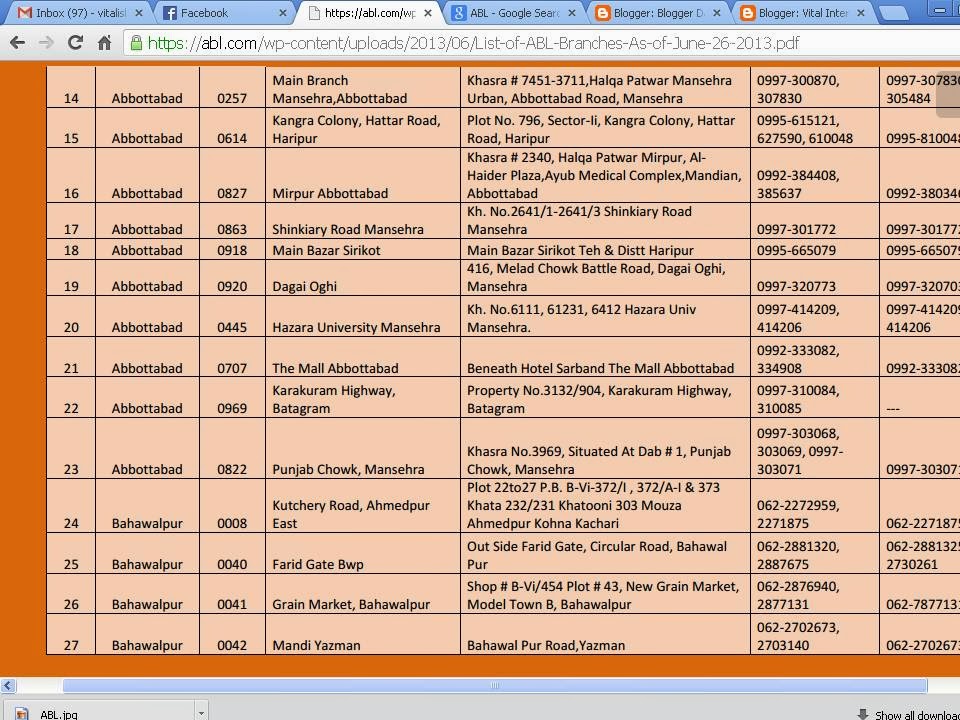Open a new browser tab
960x720 pixels.
click(x=893, y=13)
